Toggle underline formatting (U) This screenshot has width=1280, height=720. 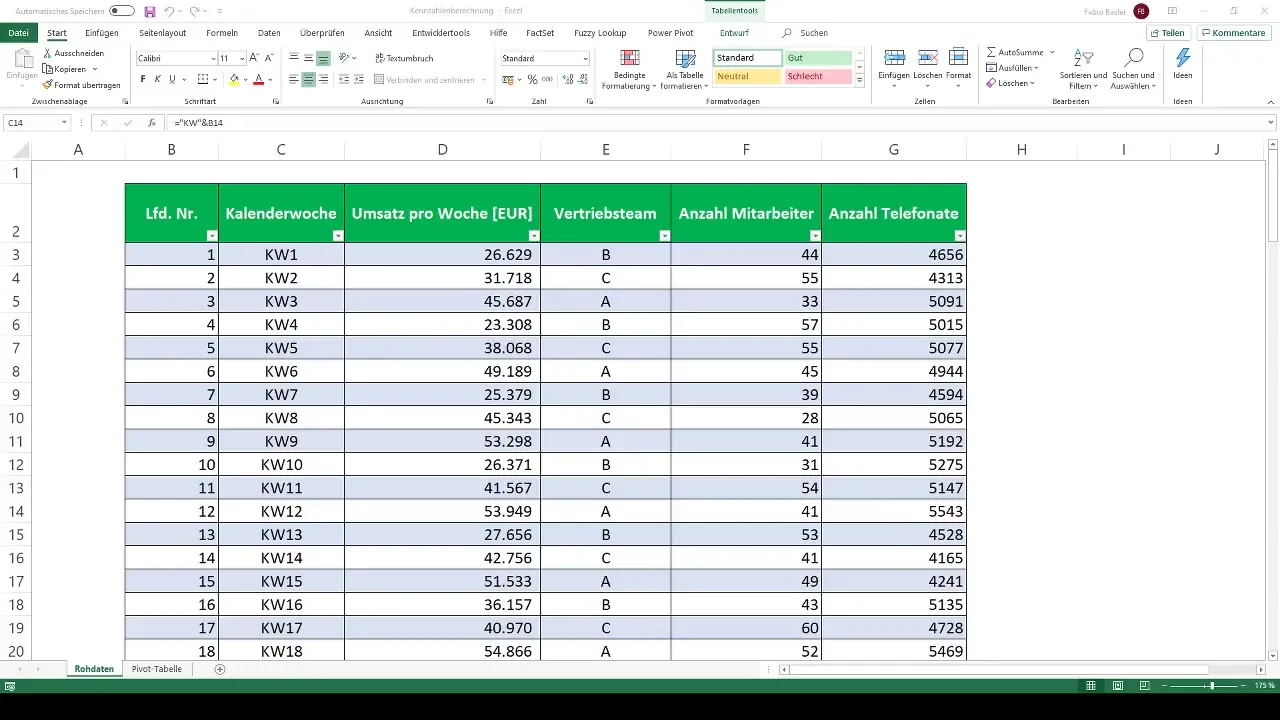click(x=172, y=79)
